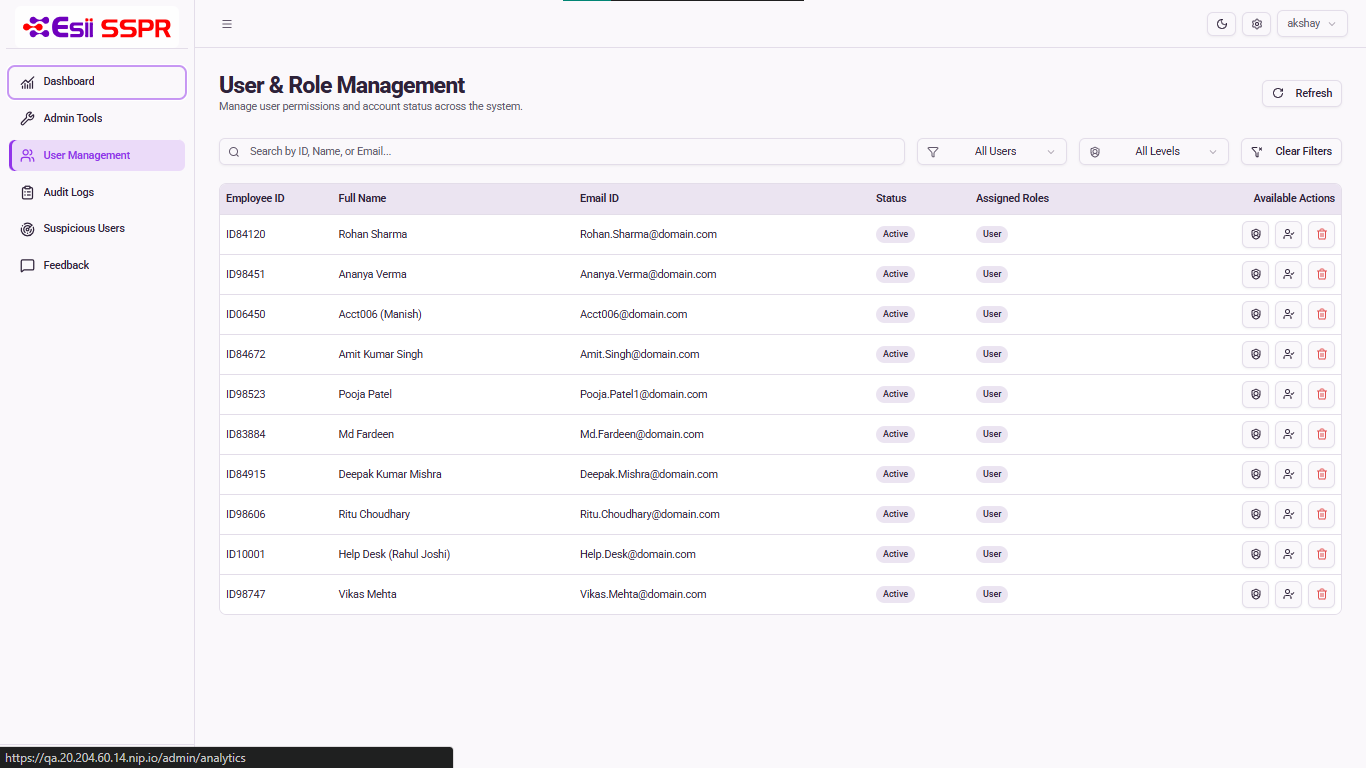Open the All Users filter dropdown

[992, 151]
